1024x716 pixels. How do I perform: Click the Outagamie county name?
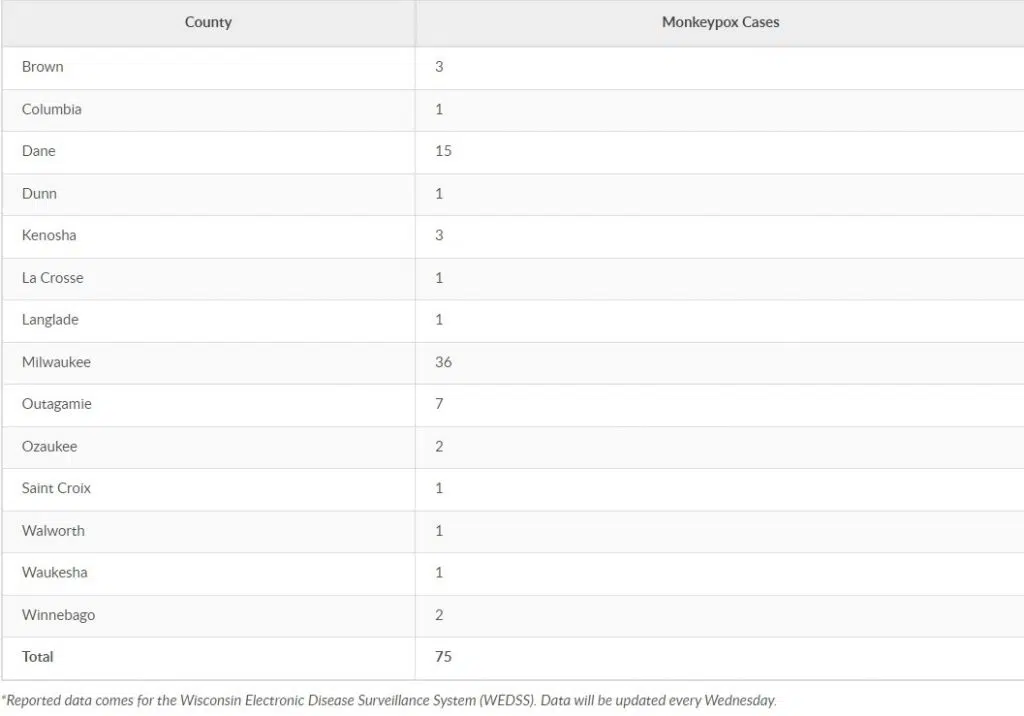click(57, 404)
